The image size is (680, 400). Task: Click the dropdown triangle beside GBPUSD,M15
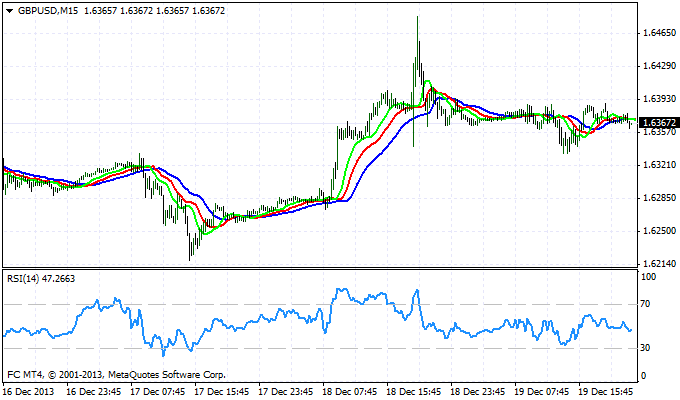10,11
